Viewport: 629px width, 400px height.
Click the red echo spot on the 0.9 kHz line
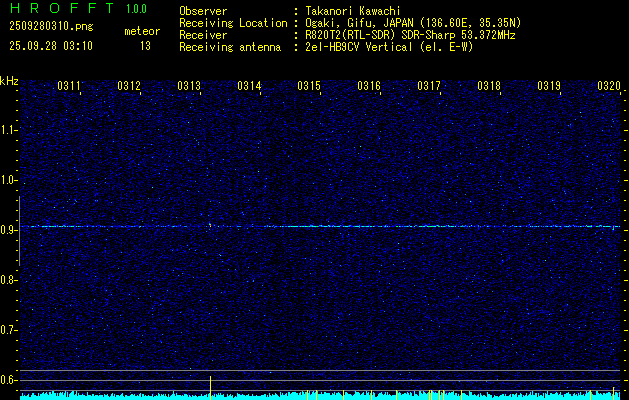pyautogui.click(x=210, y=225)
